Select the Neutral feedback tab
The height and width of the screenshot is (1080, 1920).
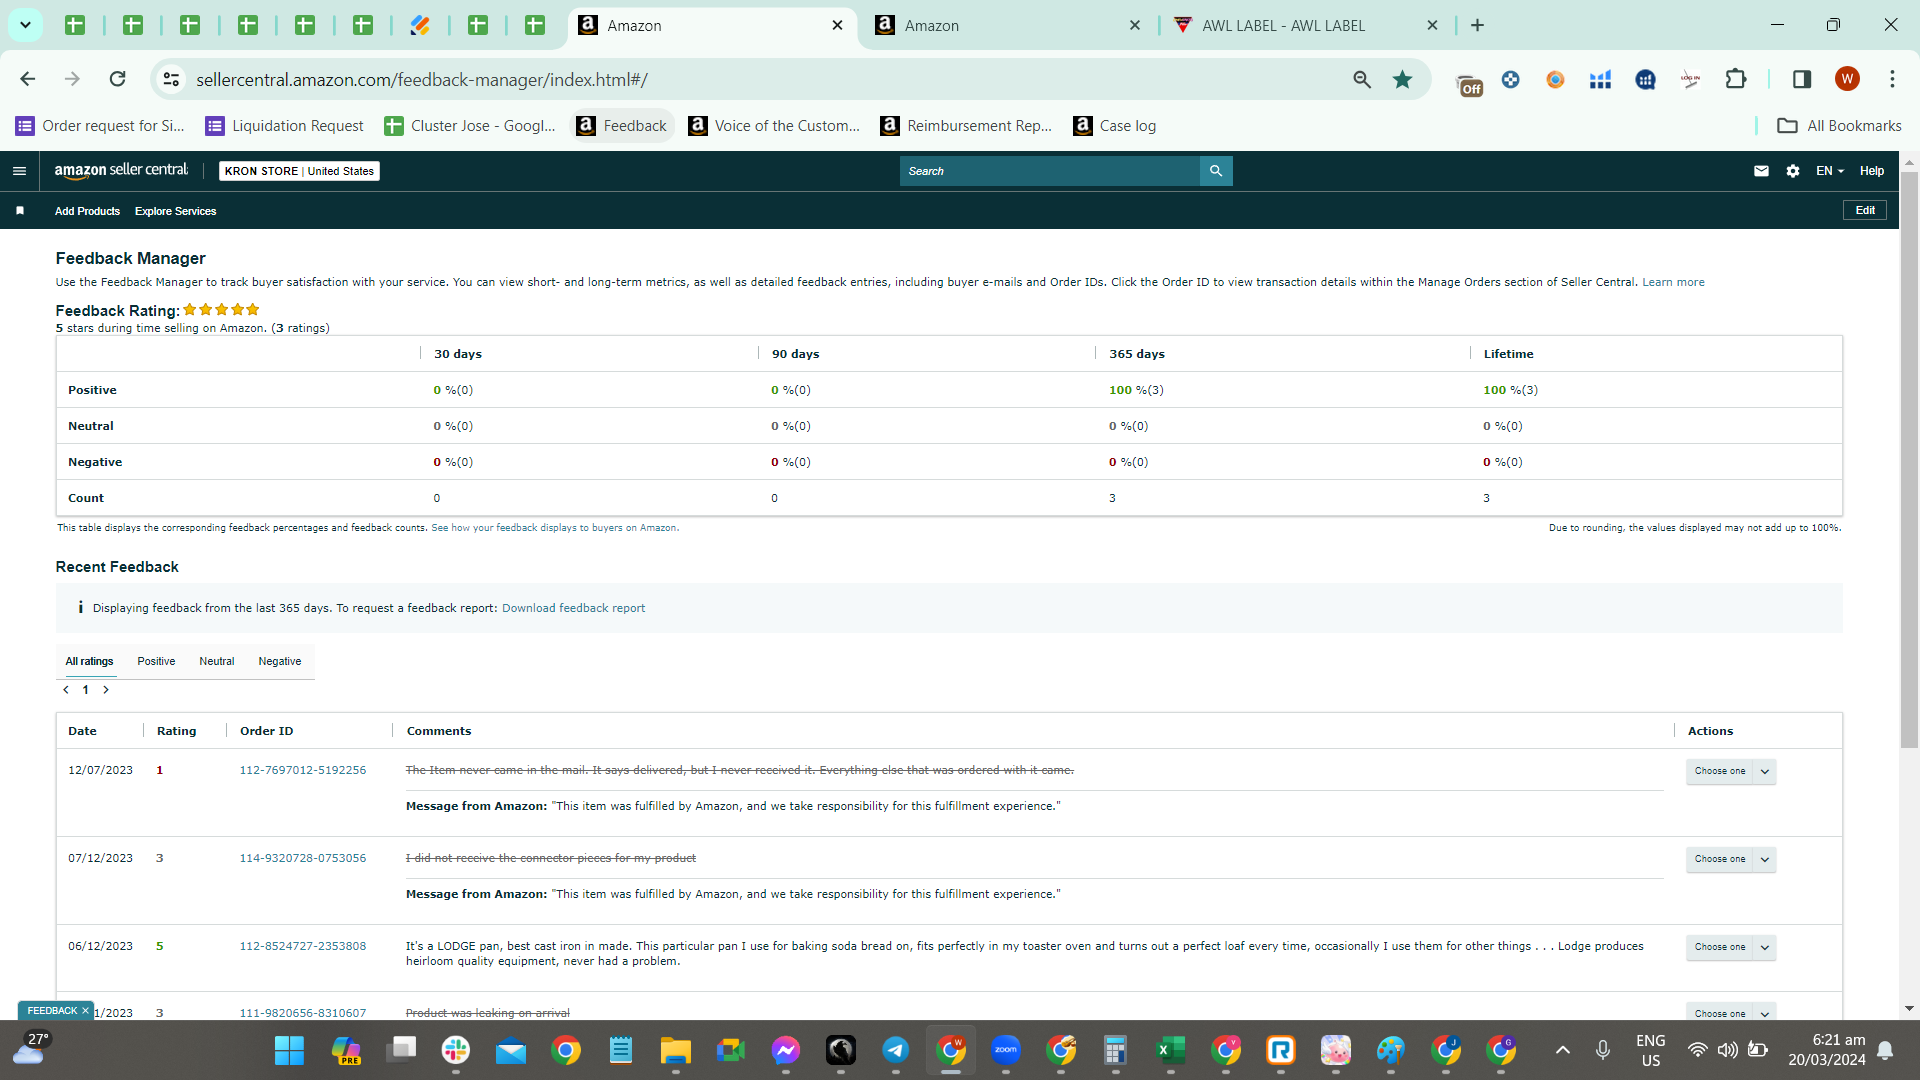click(x=216, y=661)
